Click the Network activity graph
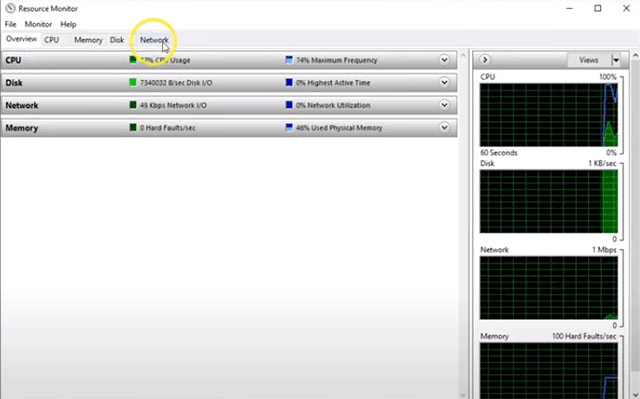The width and height of the screenshot is (640, 399). point(549,288)
